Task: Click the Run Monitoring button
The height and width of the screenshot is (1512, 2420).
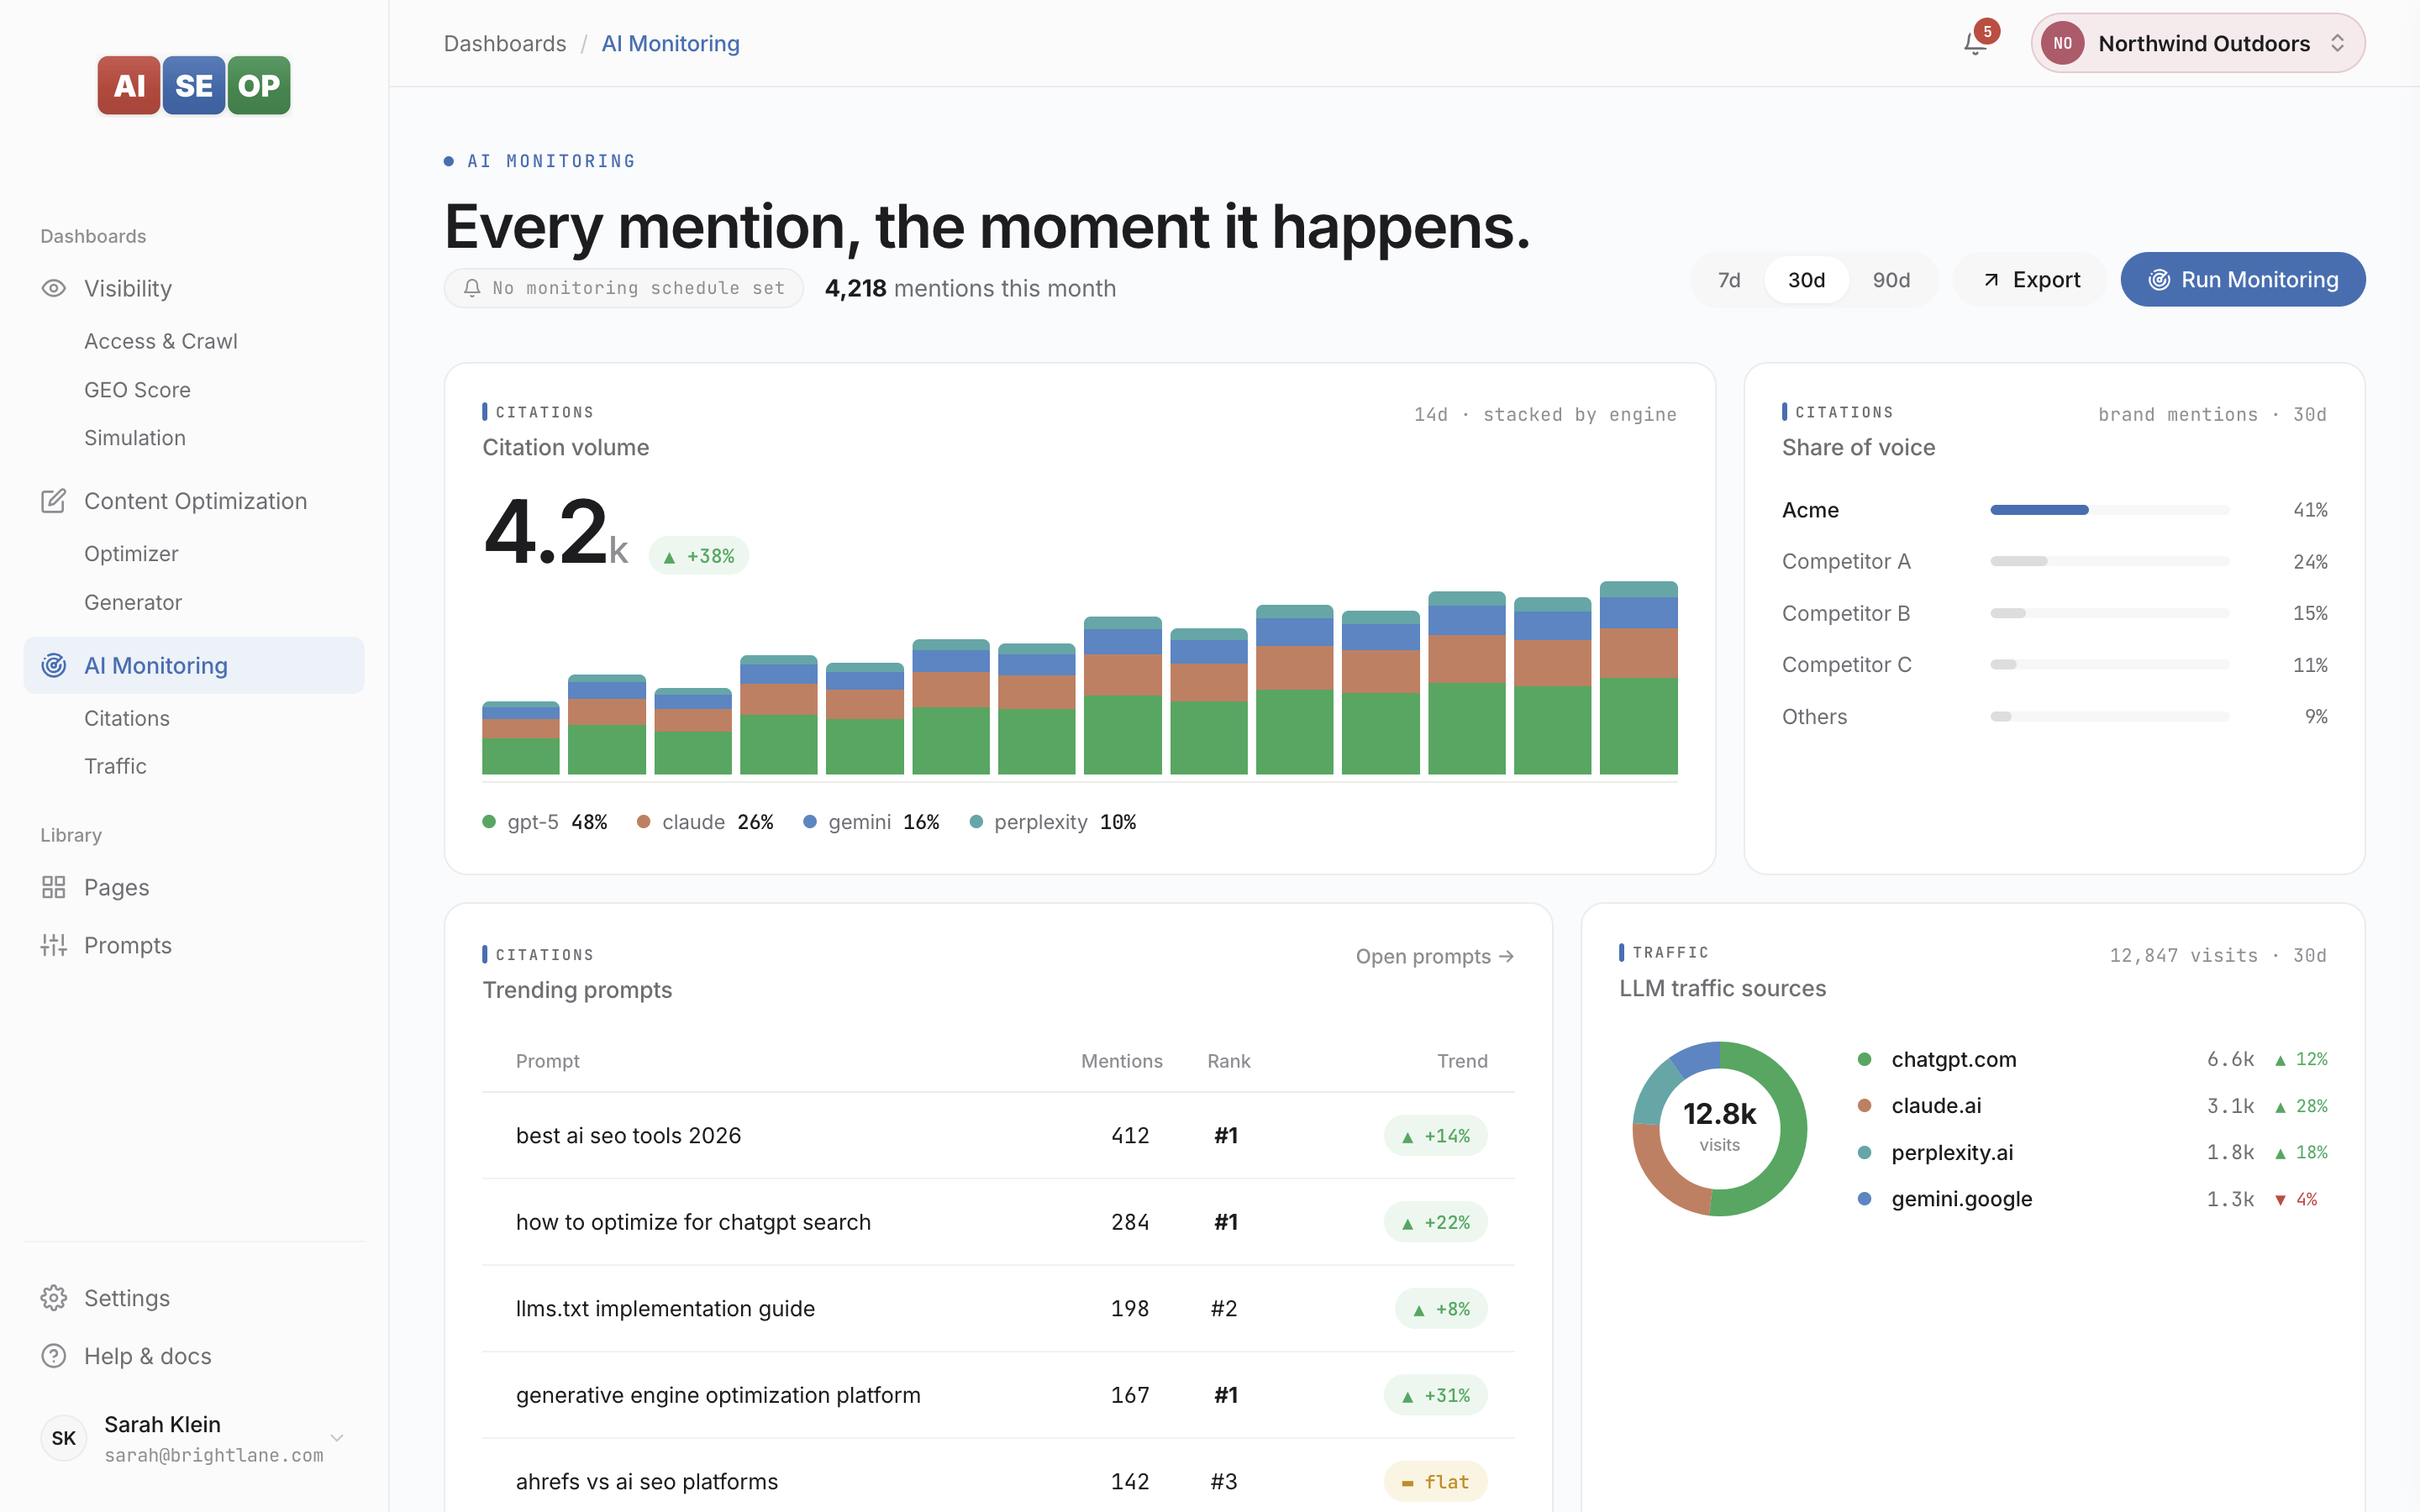Action: [x=2242, y=280]
